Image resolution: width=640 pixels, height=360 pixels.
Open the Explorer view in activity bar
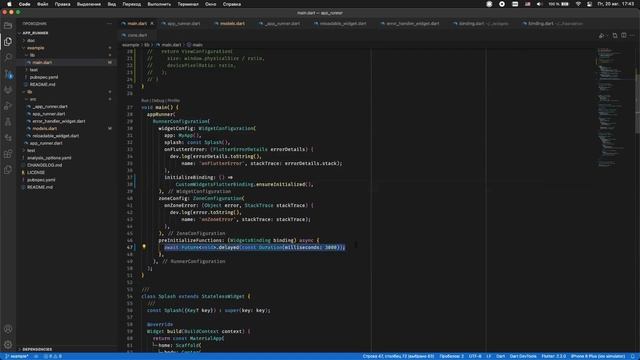click(x=8, y=41)
